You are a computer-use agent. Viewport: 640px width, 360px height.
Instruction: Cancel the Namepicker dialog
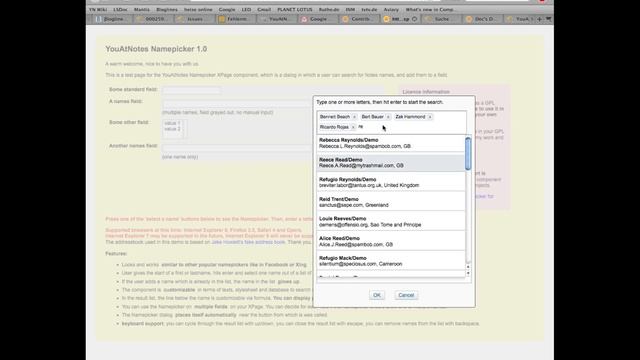406,295
